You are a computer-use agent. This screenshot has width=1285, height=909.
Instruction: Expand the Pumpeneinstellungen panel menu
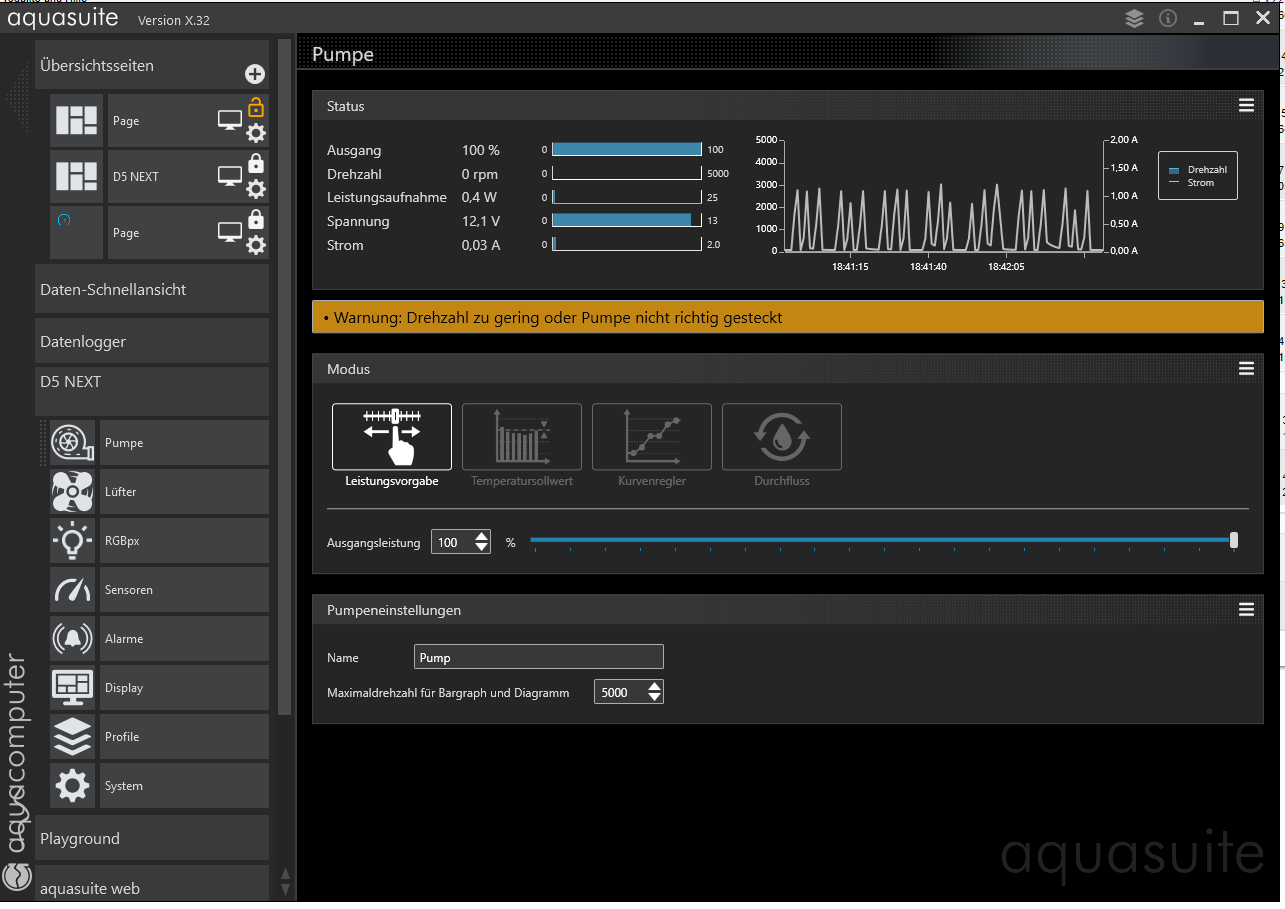pyautogui.click(x=1246, y=610)
